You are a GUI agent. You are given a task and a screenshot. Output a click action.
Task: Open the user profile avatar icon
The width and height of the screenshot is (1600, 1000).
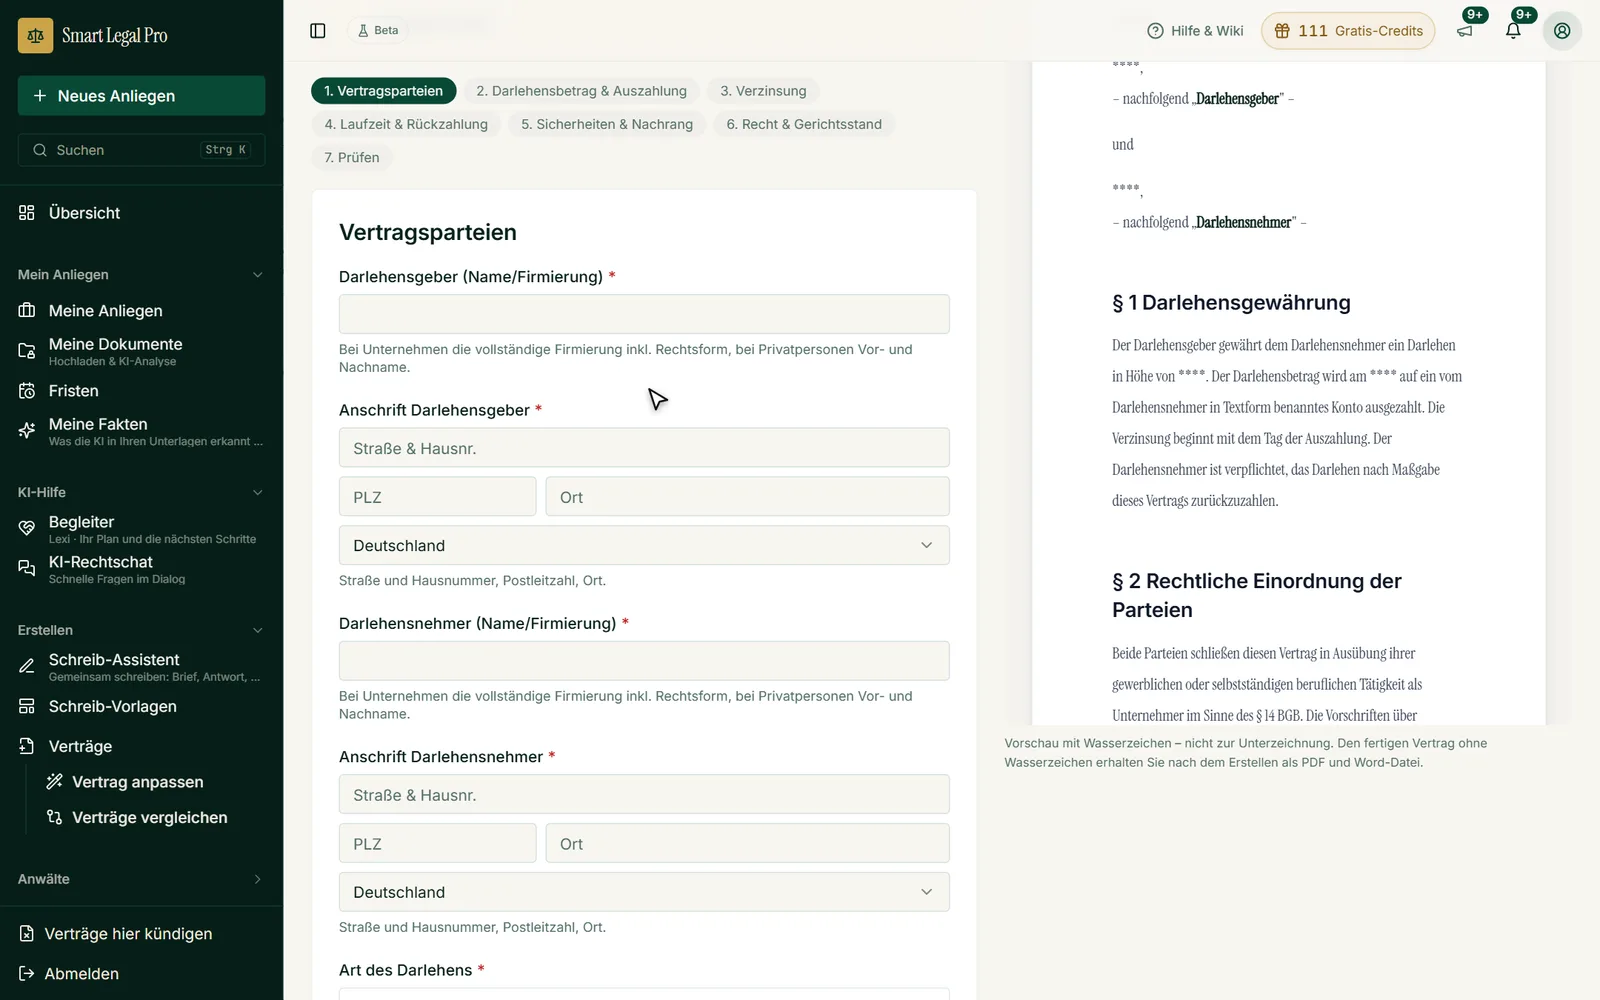[1562, 31]
